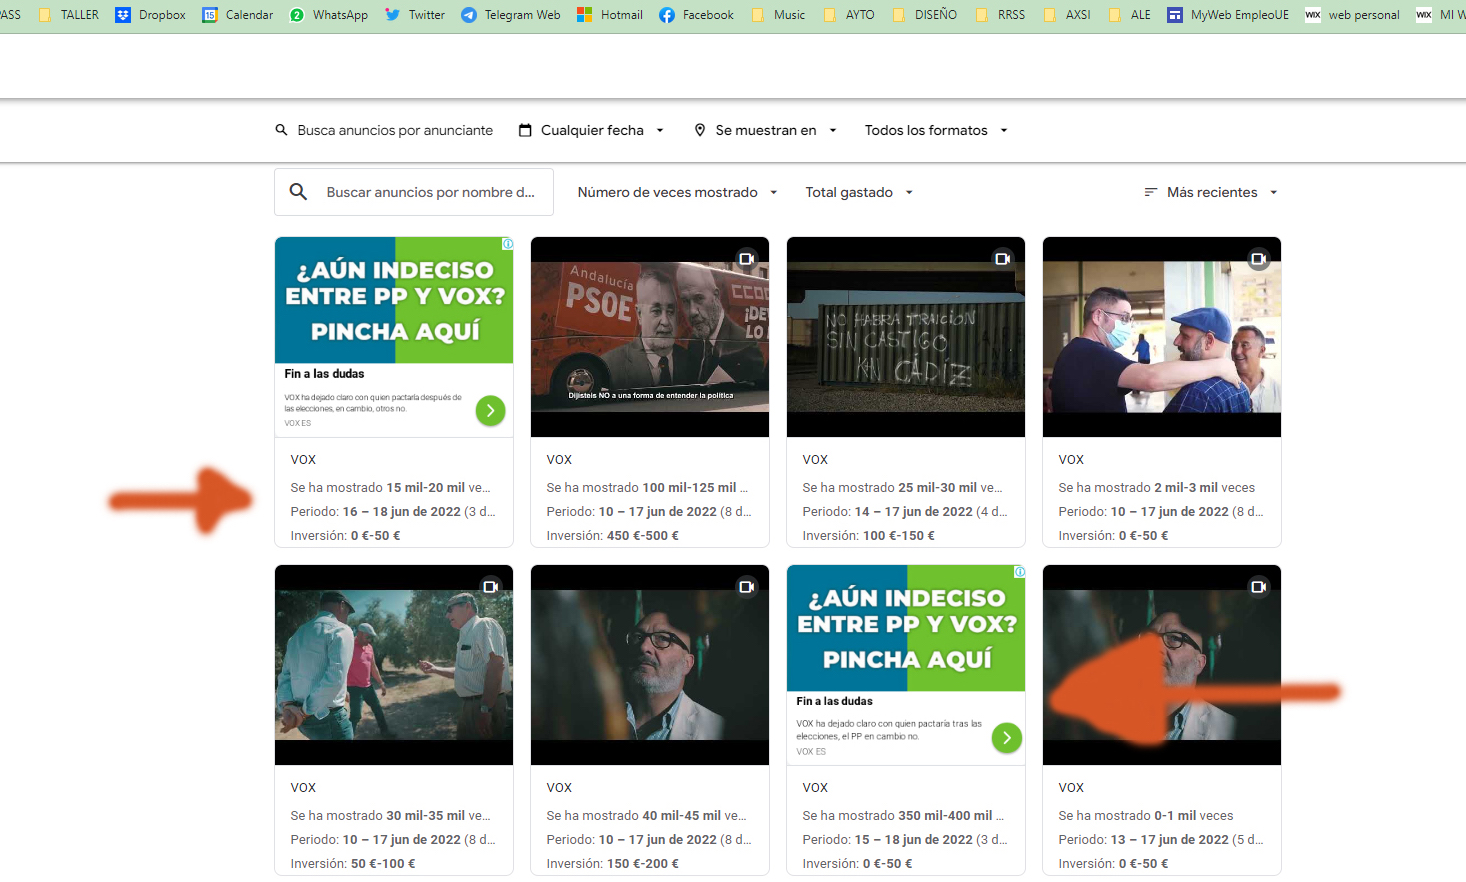Click the ad info icon on first ¿Aún indeciso? banner

508,244
